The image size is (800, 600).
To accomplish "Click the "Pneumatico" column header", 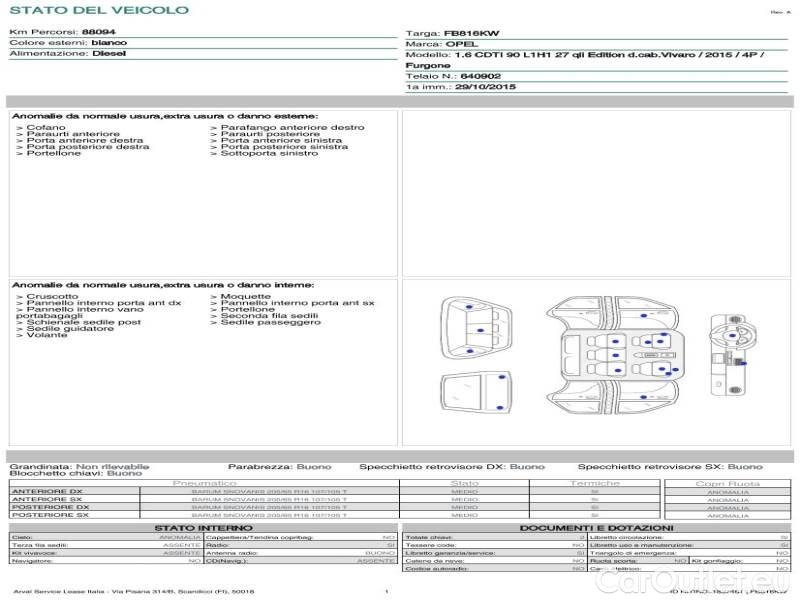I will point(205,483).
